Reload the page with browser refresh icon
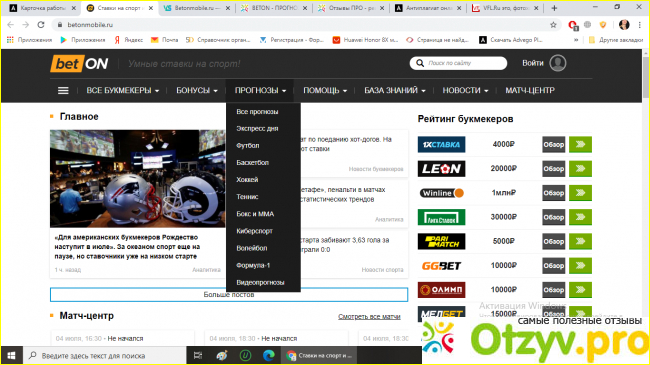The image size is (650, 365). click(x=41, y=25)
